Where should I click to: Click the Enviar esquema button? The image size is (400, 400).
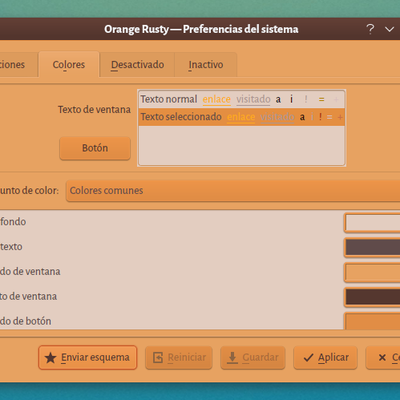click(x=88, y=358)
